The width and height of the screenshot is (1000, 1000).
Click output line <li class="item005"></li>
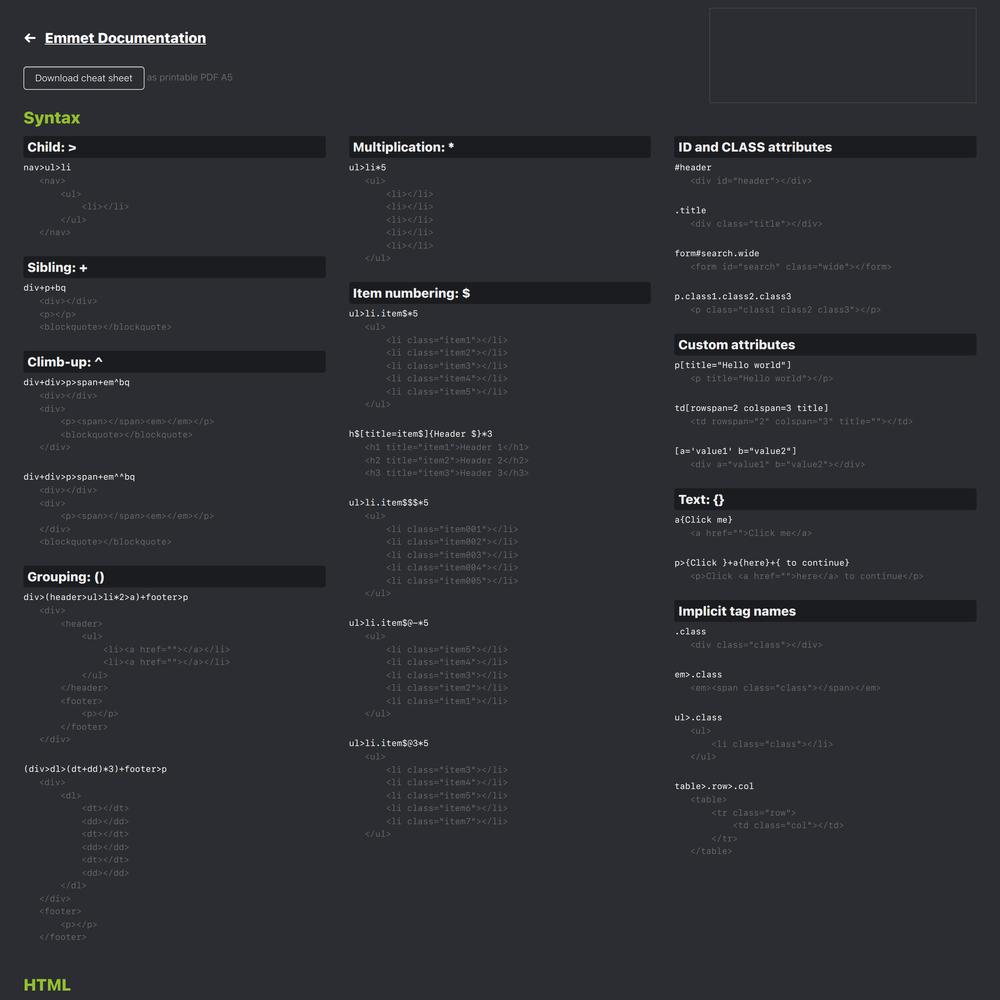(x=452, y=581)
